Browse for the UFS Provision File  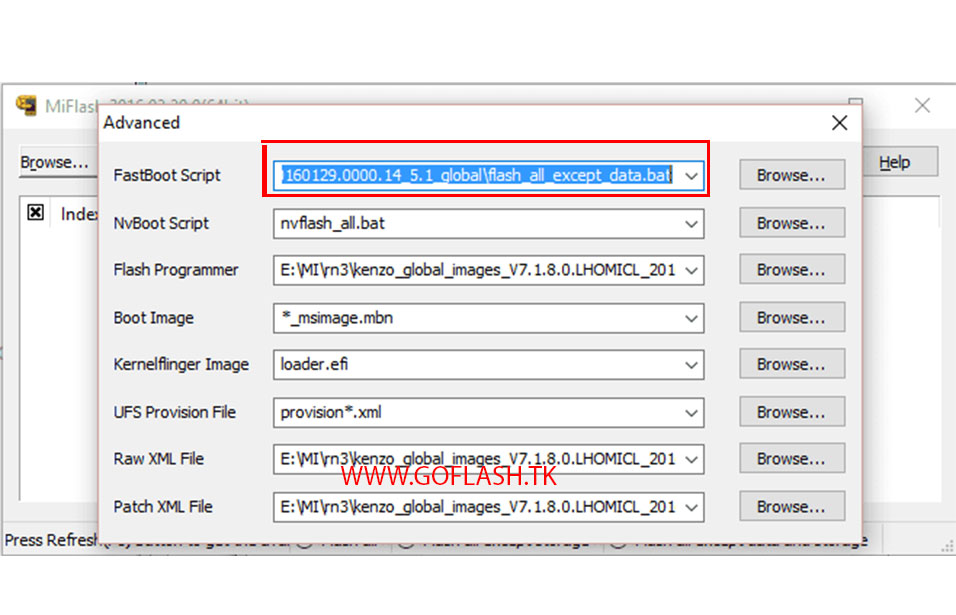[791, 412]
